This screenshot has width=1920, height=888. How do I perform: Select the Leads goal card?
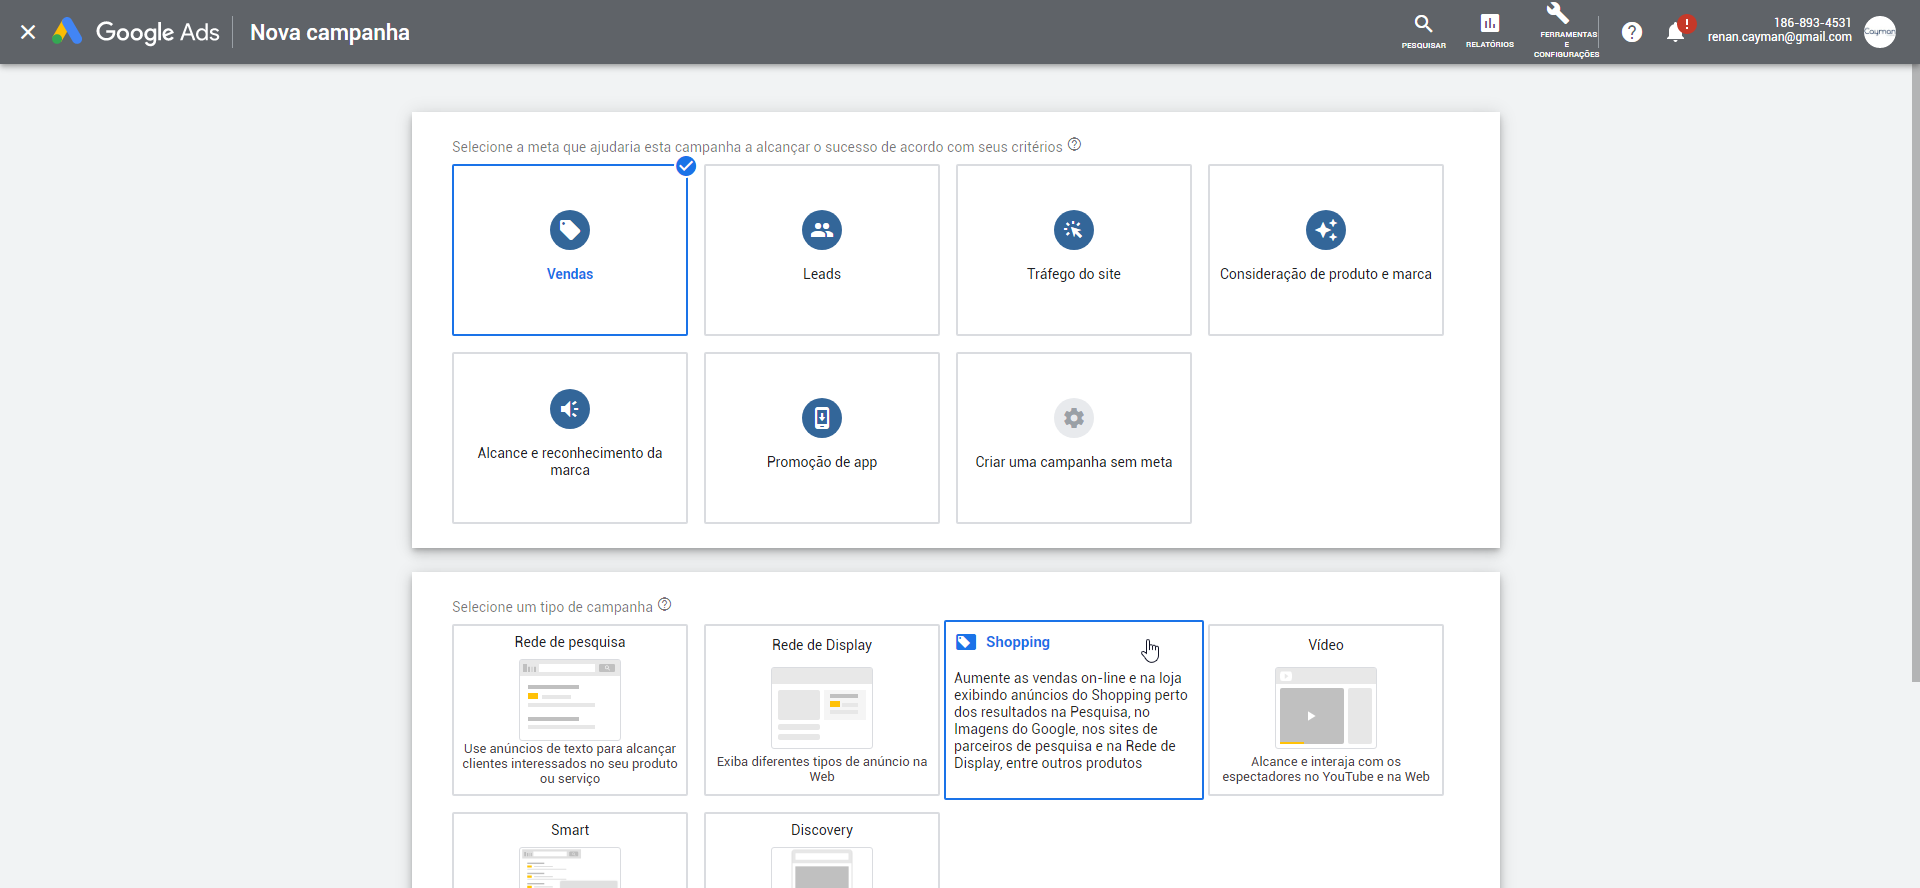point(822,250)
